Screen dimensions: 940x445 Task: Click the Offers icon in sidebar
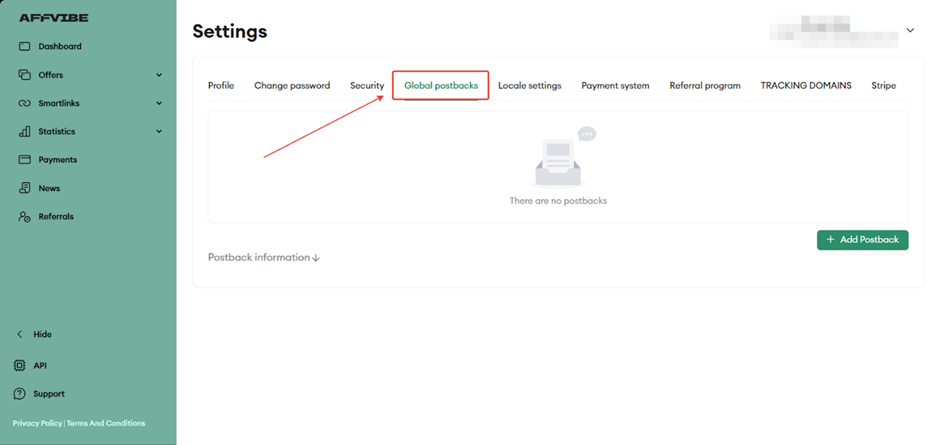pos(25,75)
